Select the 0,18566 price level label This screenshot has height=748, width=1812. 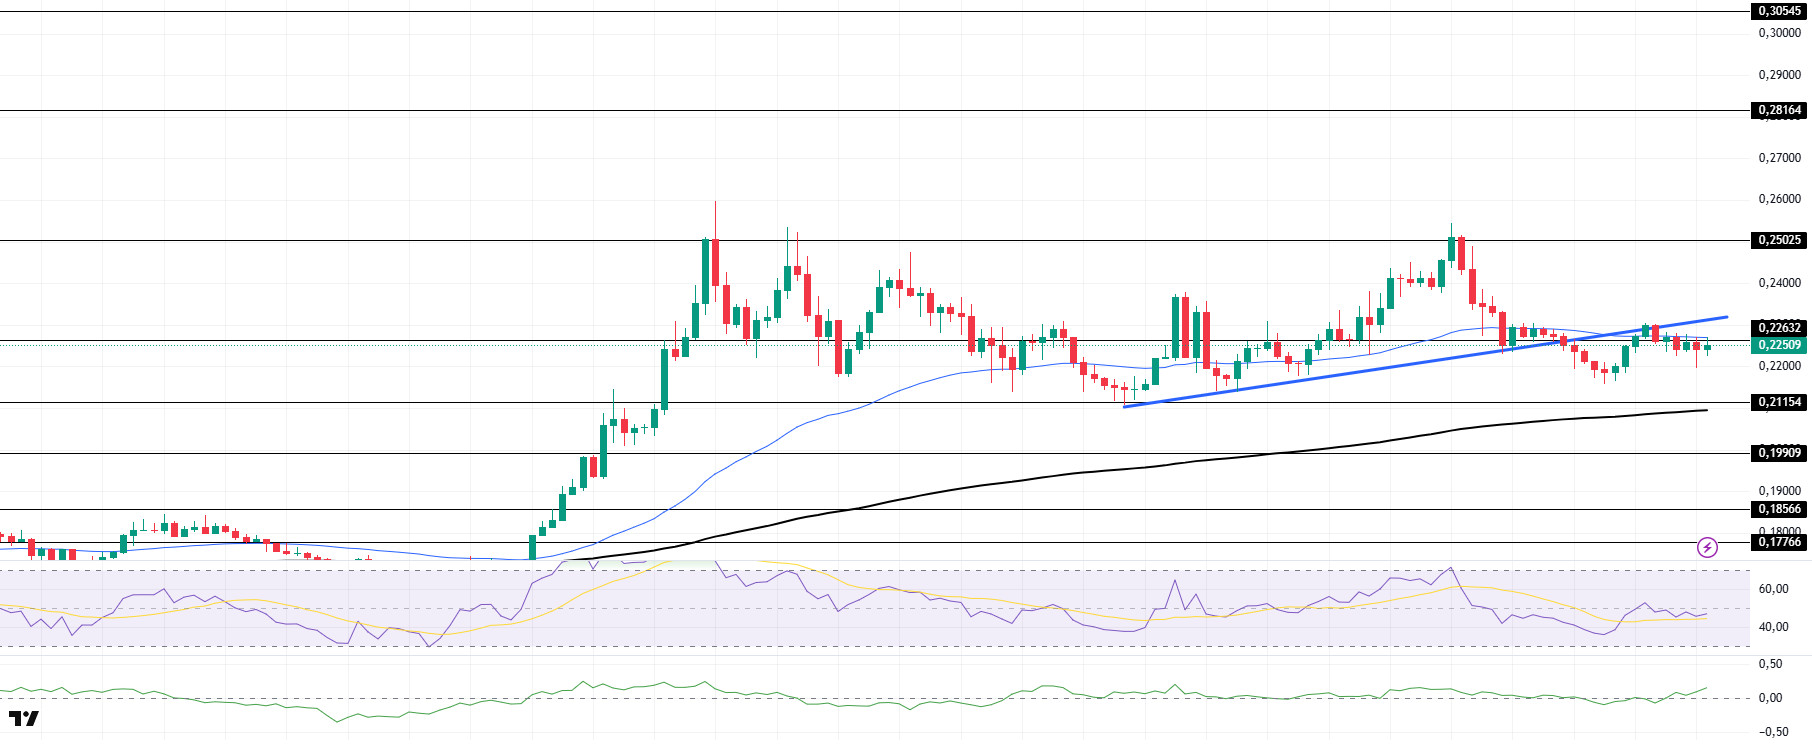pos(1779,509)
